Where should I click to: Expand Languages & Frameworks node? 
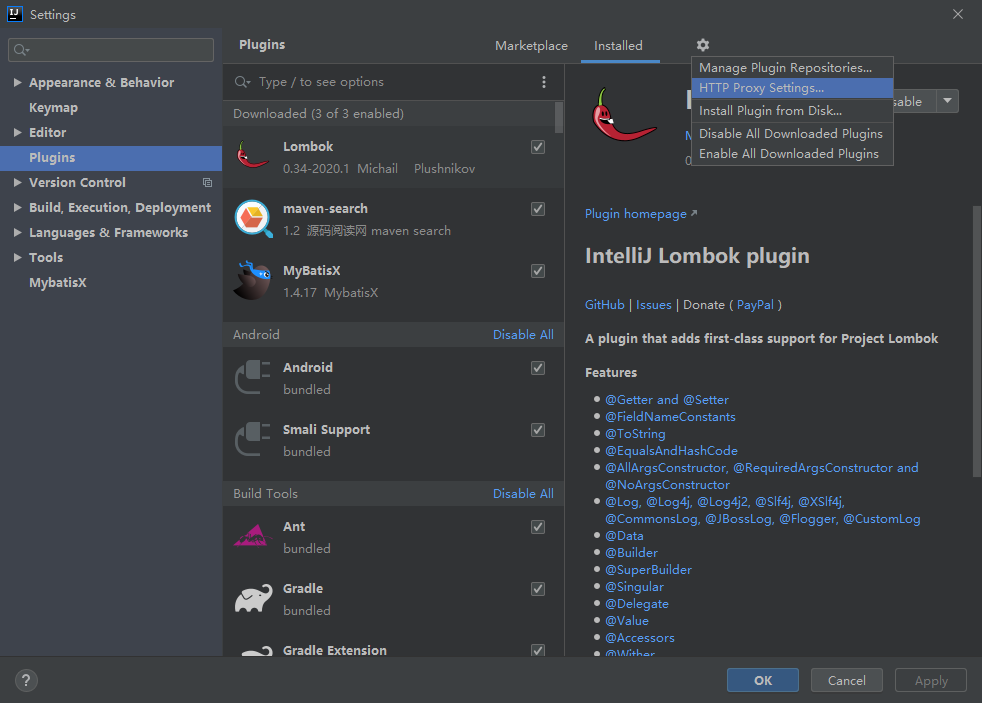point(18,233)
